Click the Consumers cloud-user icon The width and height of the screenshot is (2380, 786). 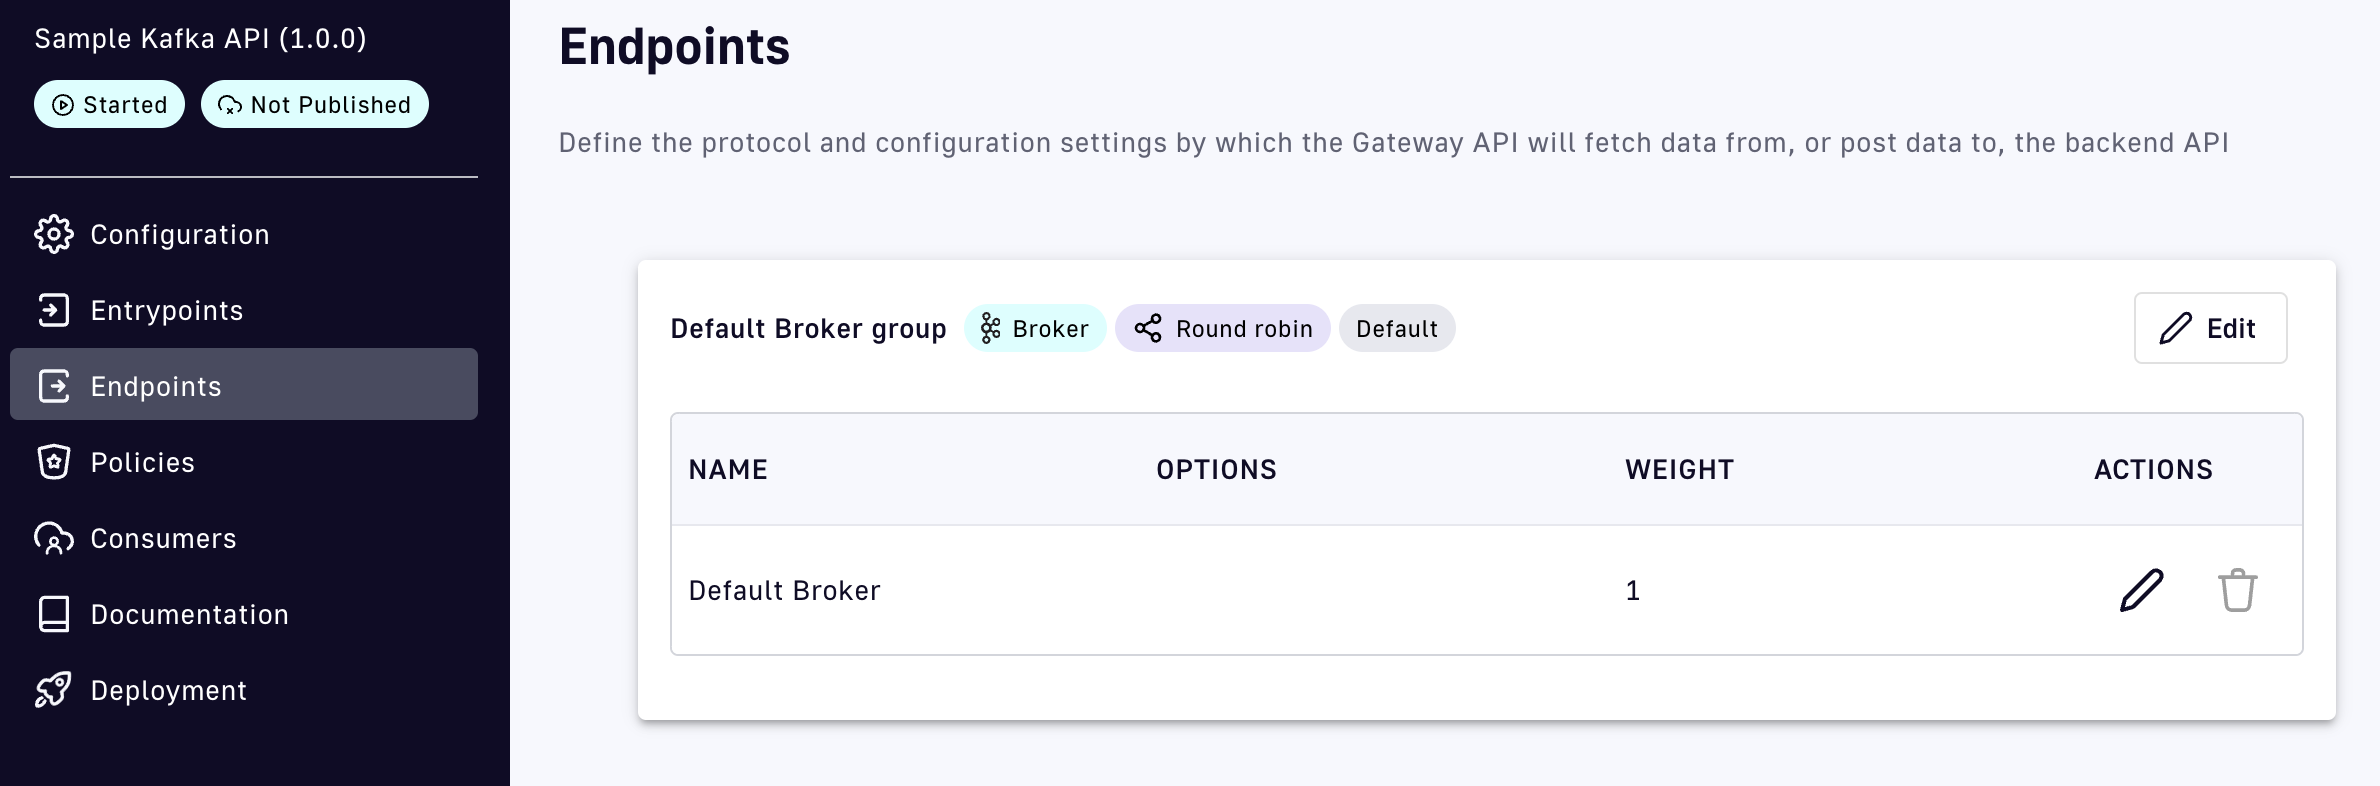click(x=54, y=538)
